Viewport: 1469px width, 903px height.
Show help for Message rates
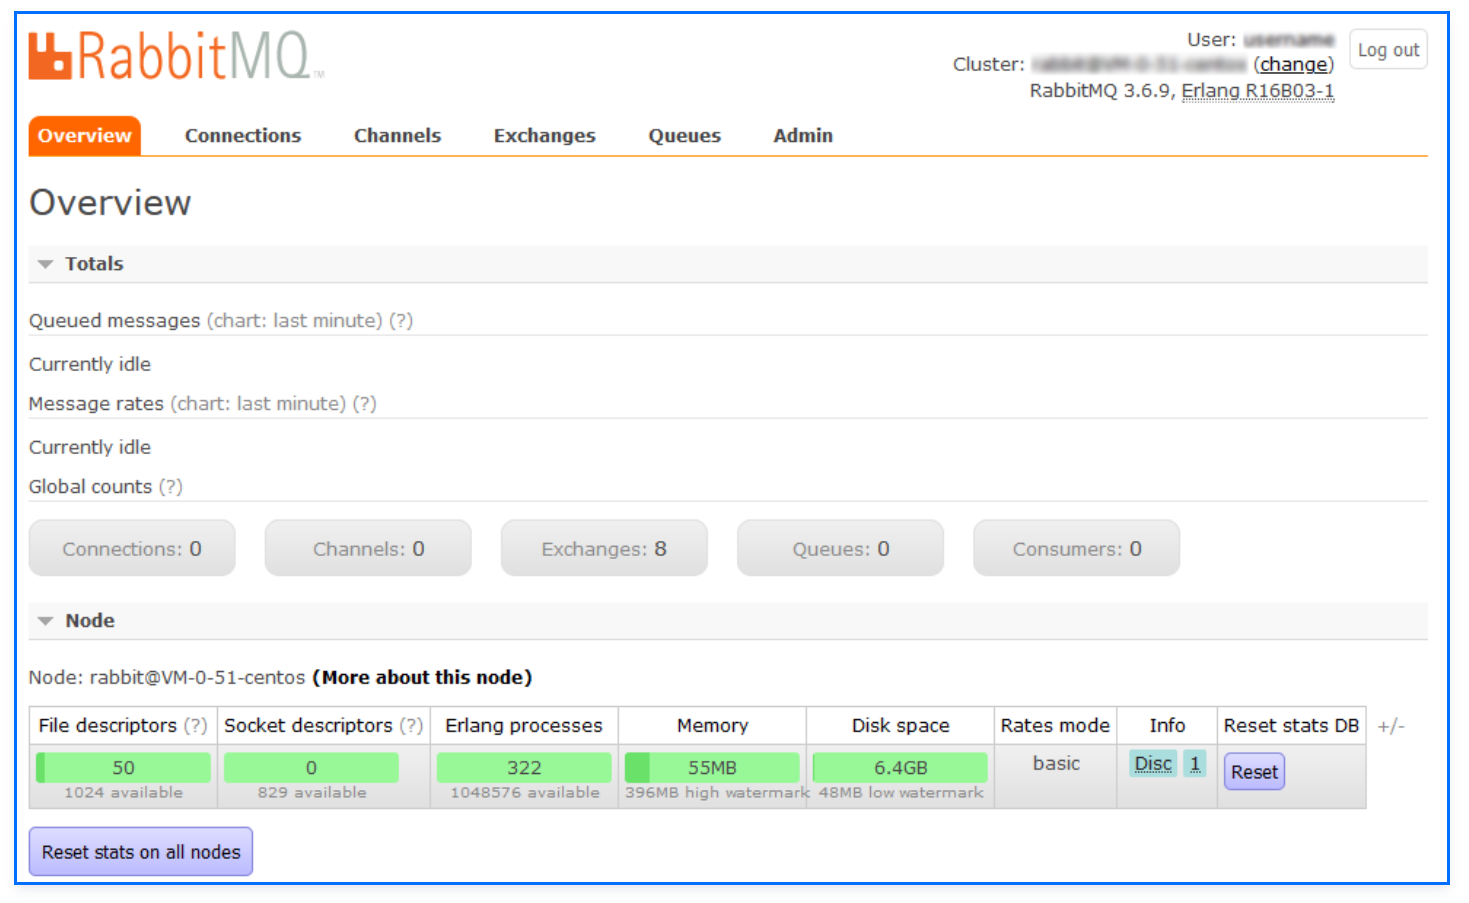pyautogui.click(x=365, y=404)
